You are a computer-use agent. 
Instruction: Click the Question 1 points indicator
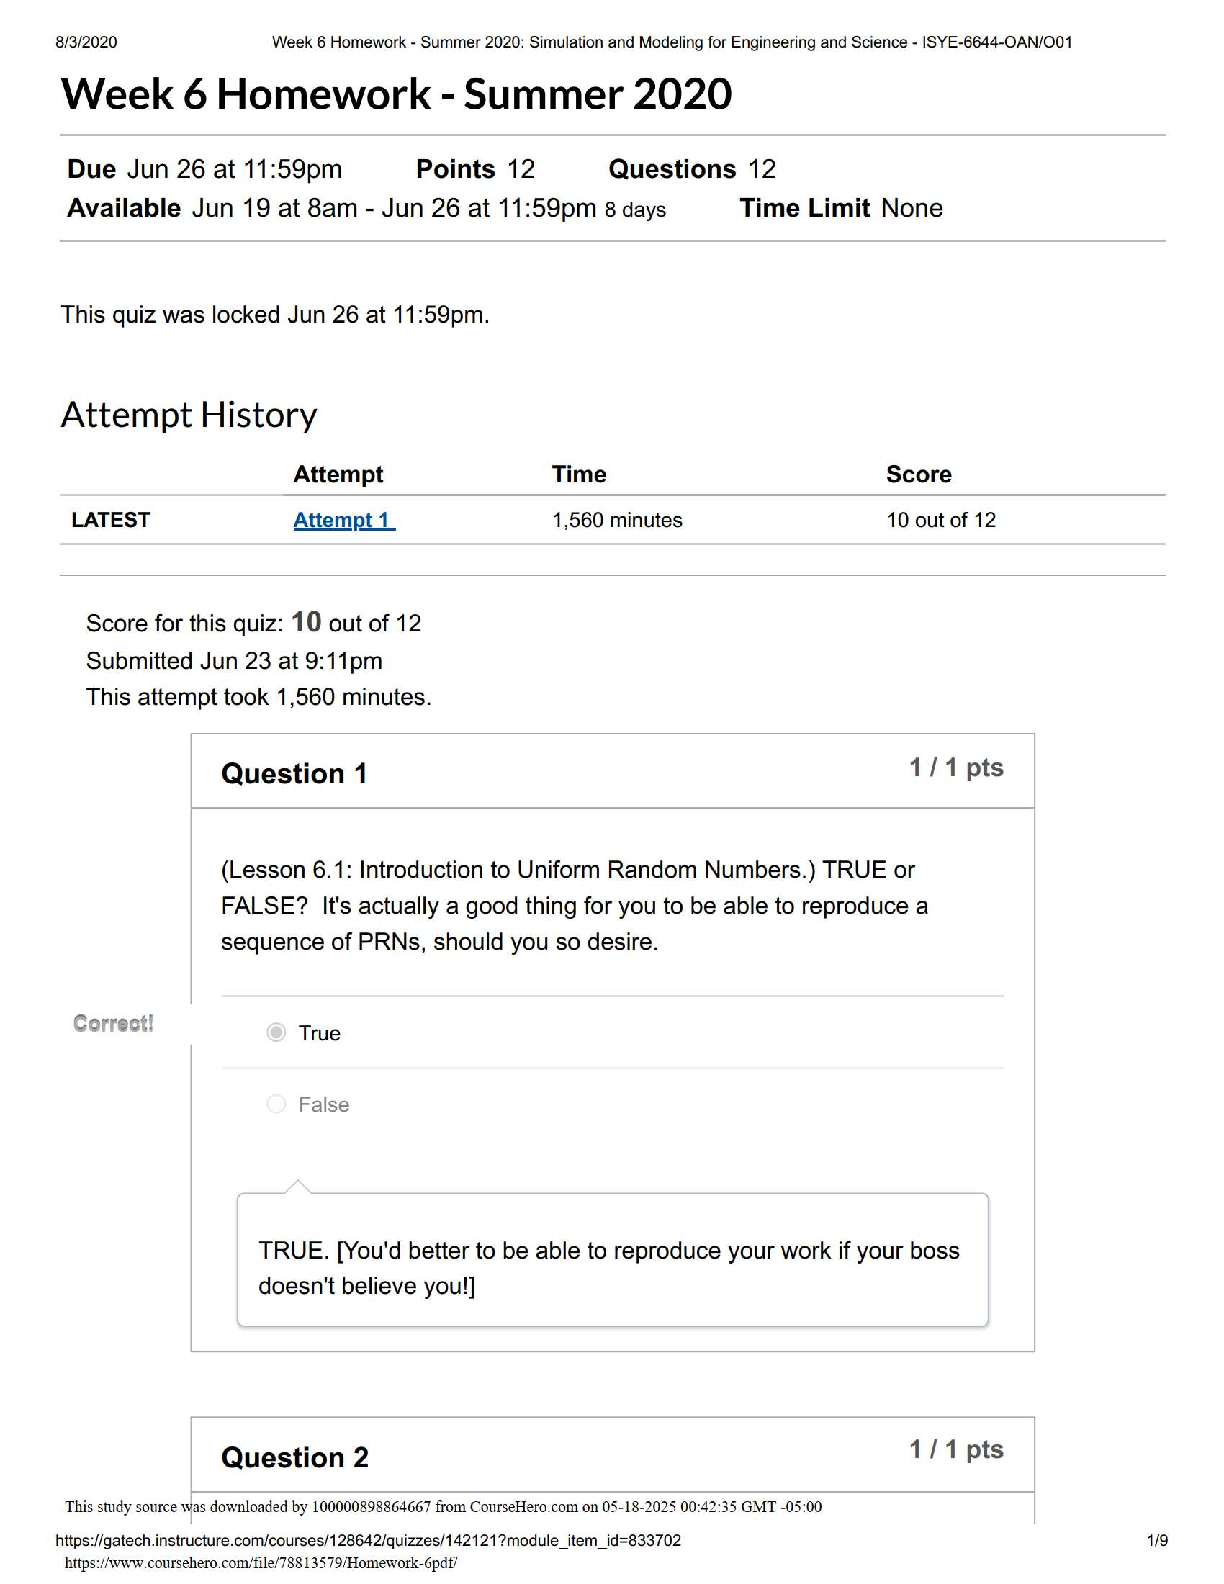(955, 768)
